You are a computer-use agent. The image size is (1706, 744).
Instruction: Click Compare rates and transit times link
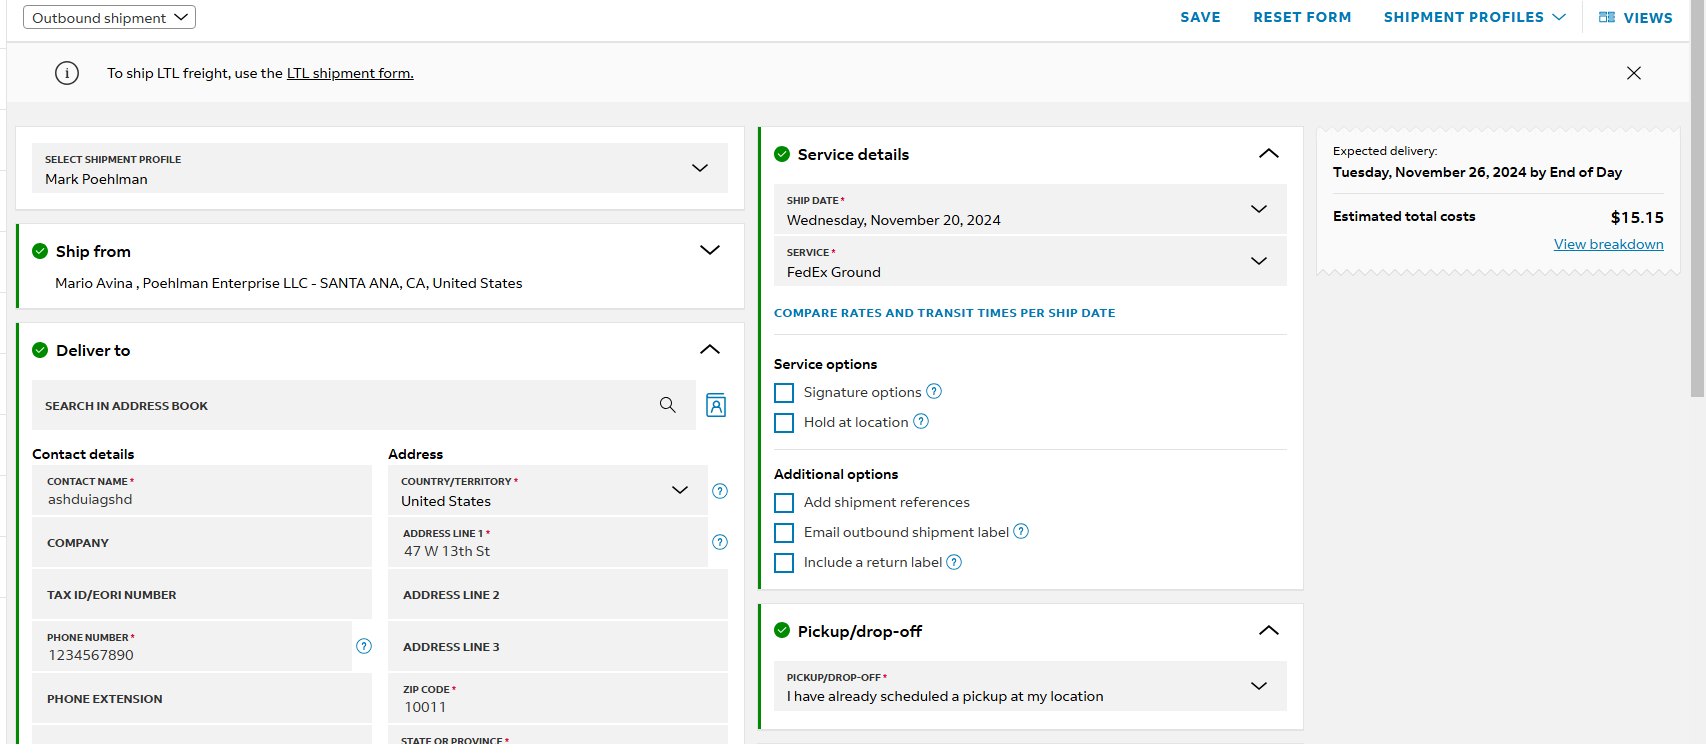(944, 313)
